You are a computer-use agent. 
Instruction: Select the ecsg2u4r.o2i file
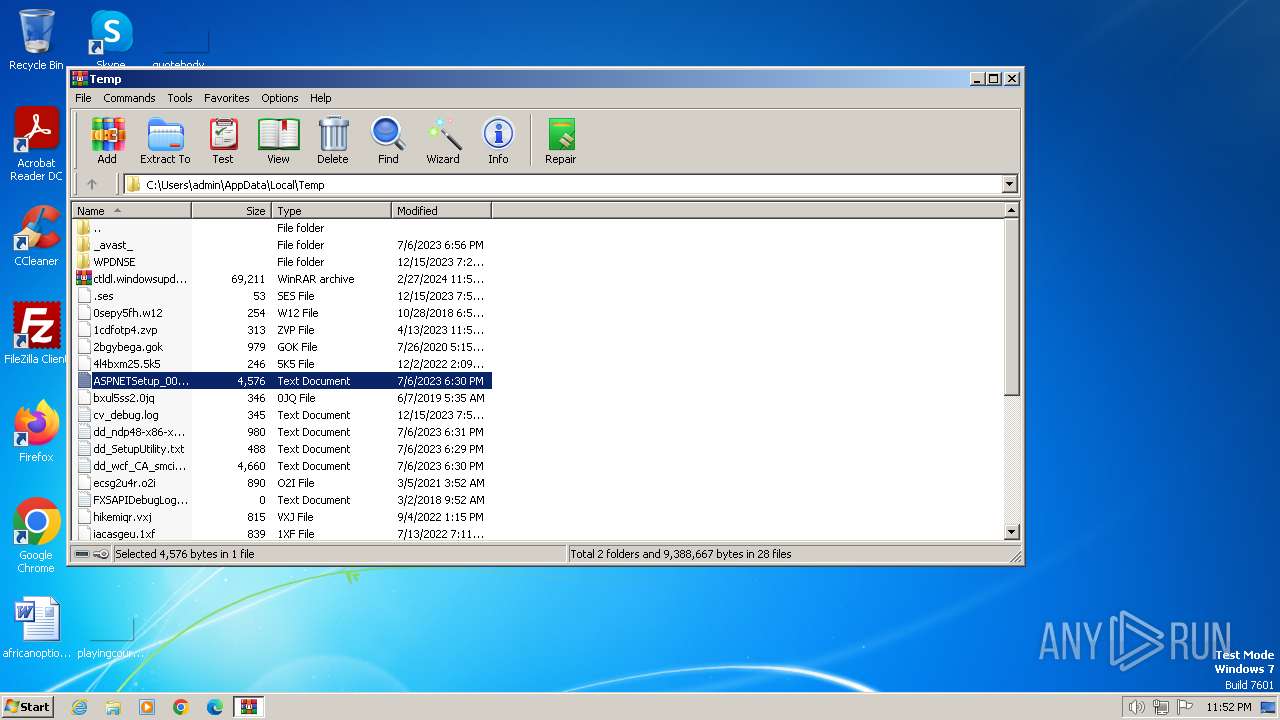click(282, 483)
